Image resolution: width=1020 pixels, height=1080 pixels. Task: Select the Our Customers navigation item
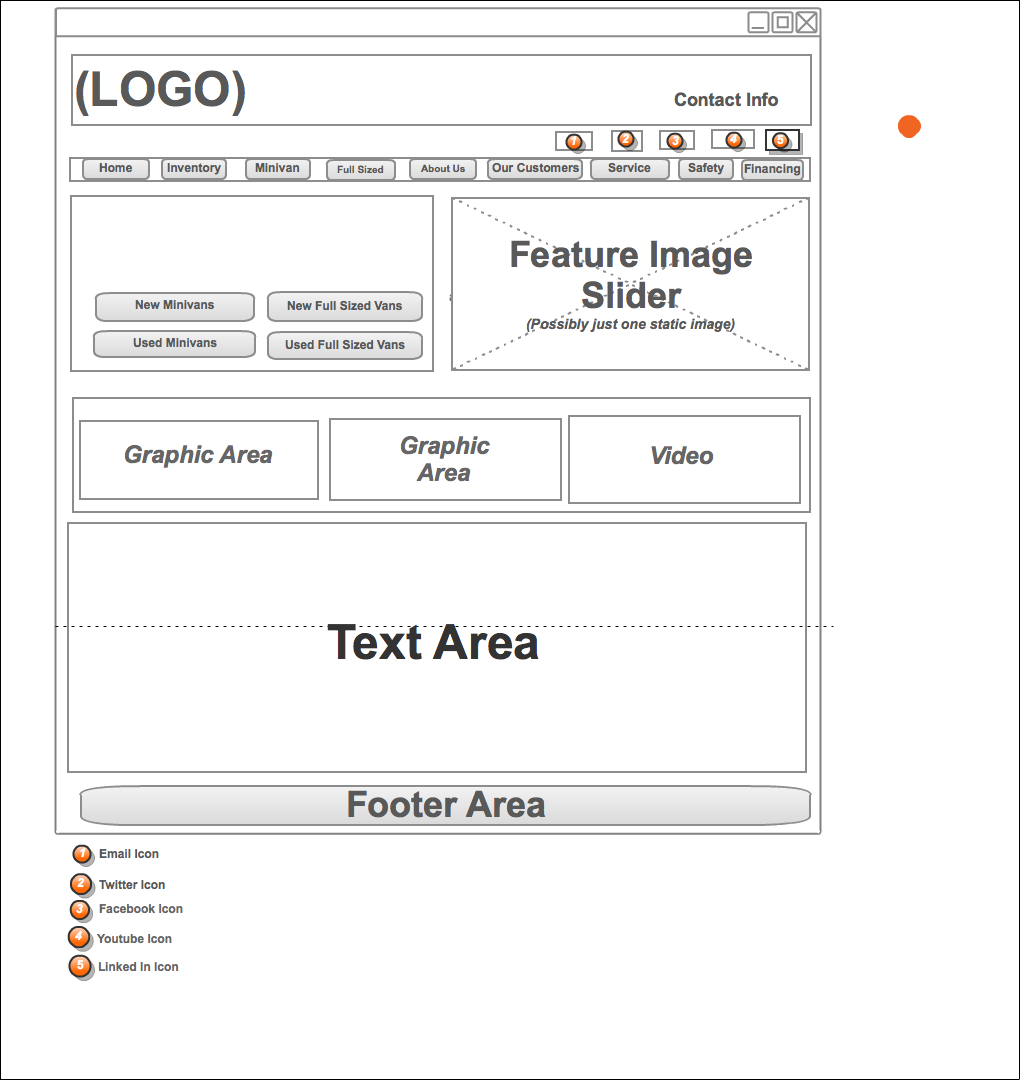pyautogui.click(x=535, y=169)
